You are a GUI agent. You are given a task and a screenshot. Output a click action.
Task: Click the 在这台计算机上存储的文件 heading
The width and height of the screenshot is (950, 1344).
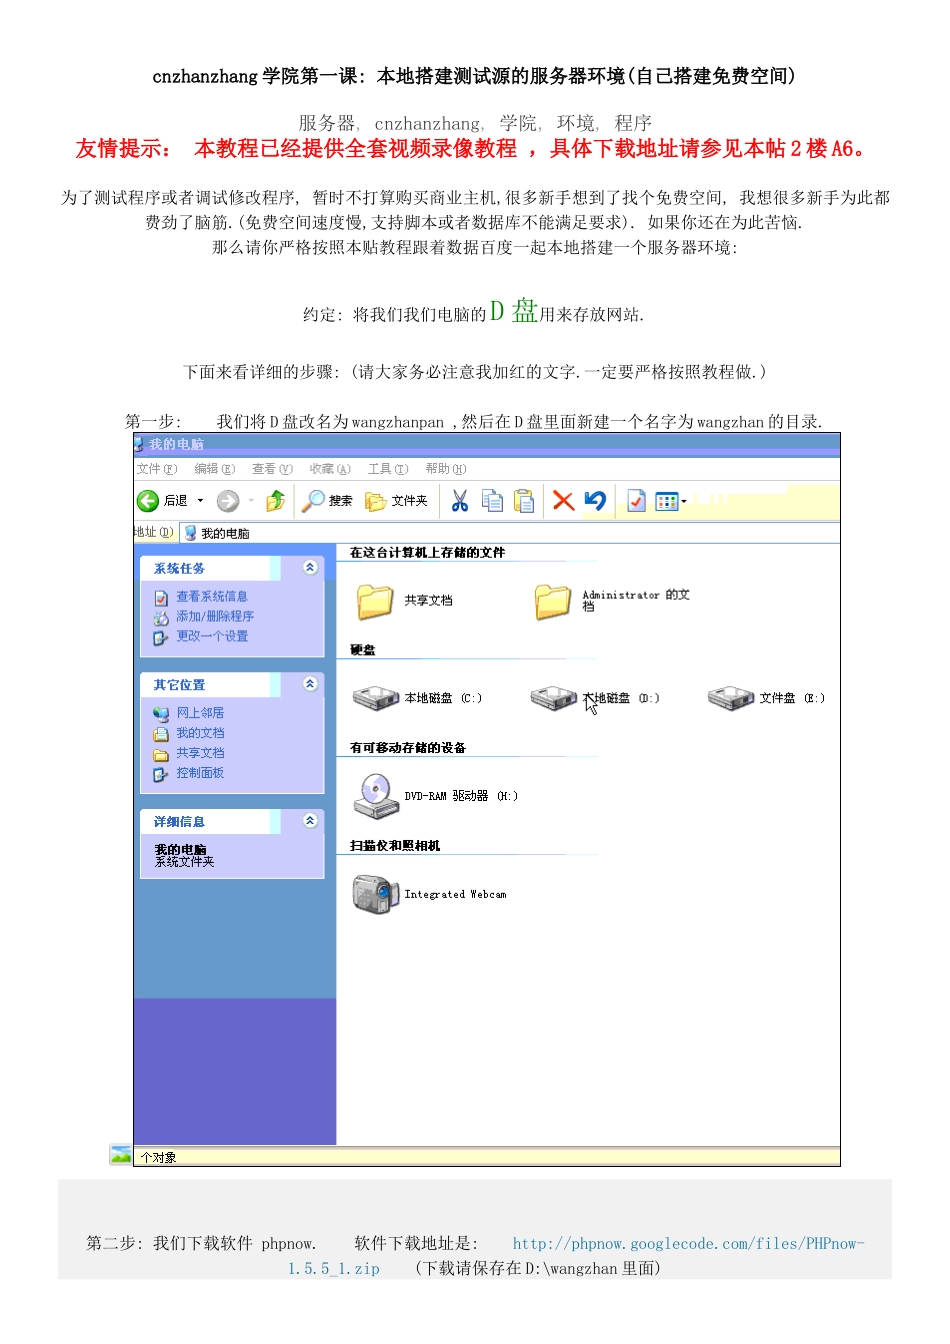[427, 552]
